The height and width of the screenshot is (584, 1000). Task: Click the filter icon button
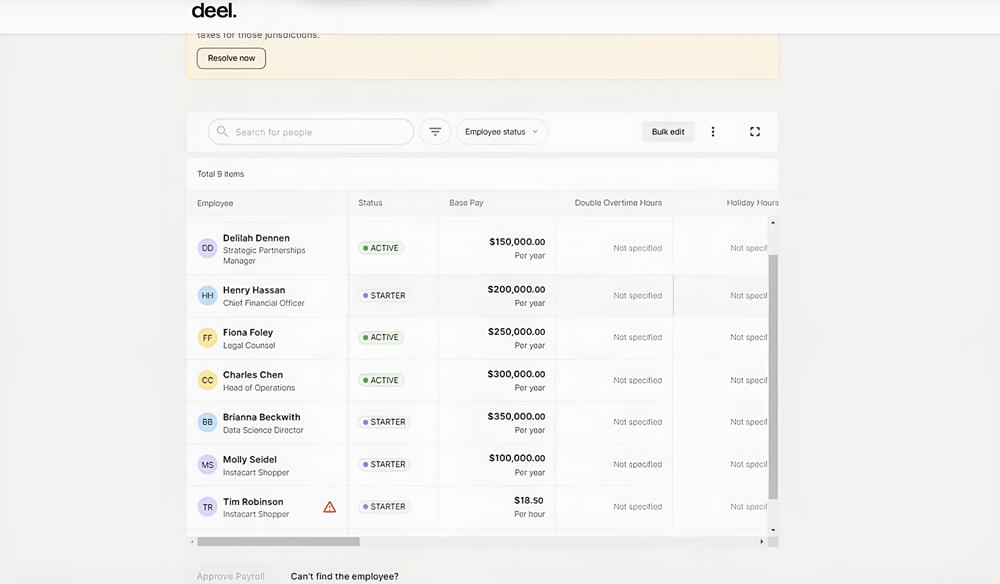click(435, 132)
